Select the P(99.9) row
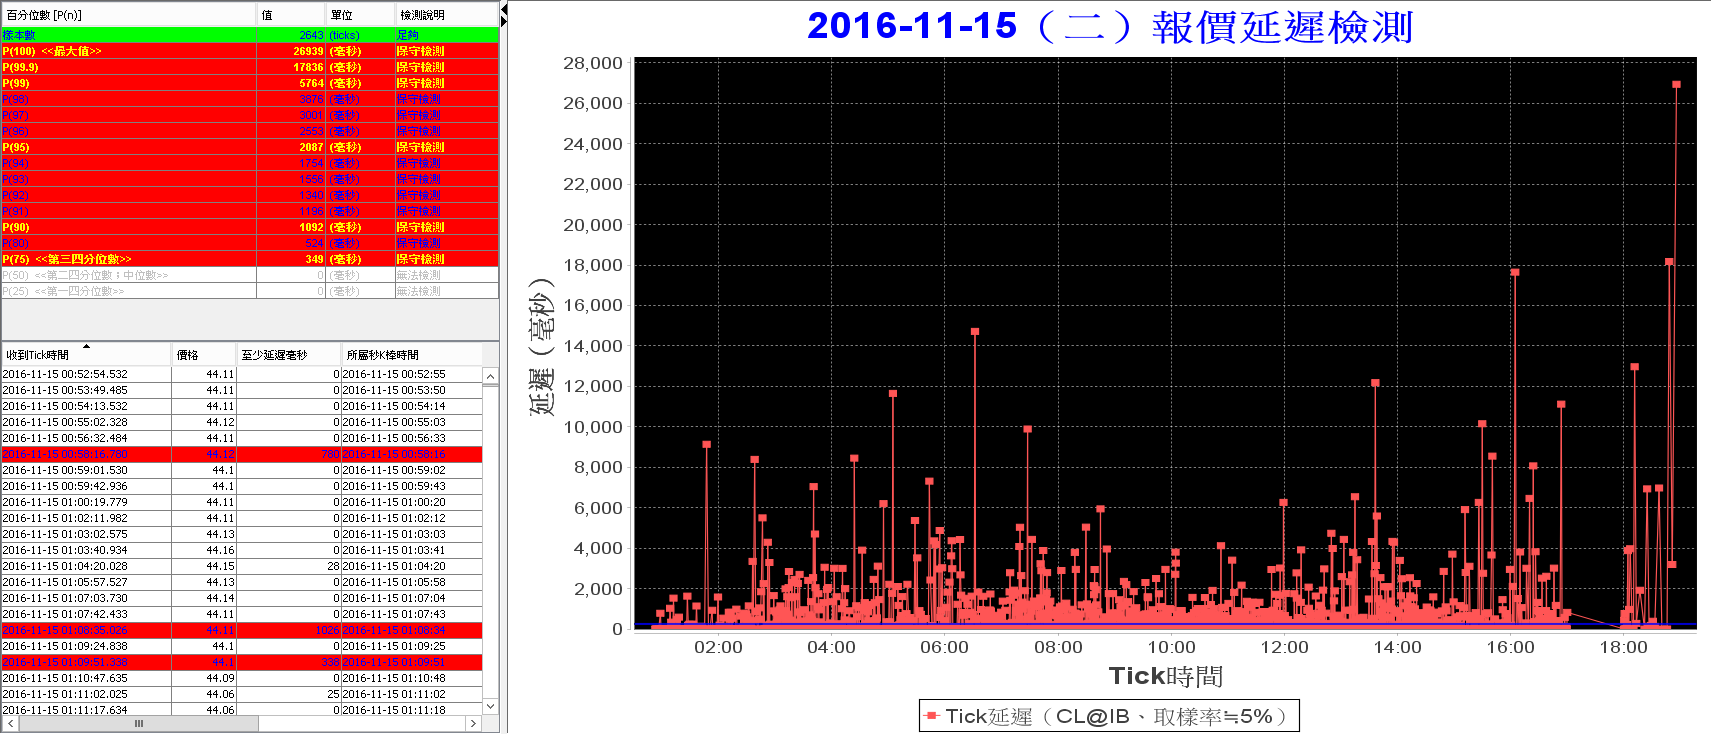1712x734 pixels. click(x=250, y=67)
